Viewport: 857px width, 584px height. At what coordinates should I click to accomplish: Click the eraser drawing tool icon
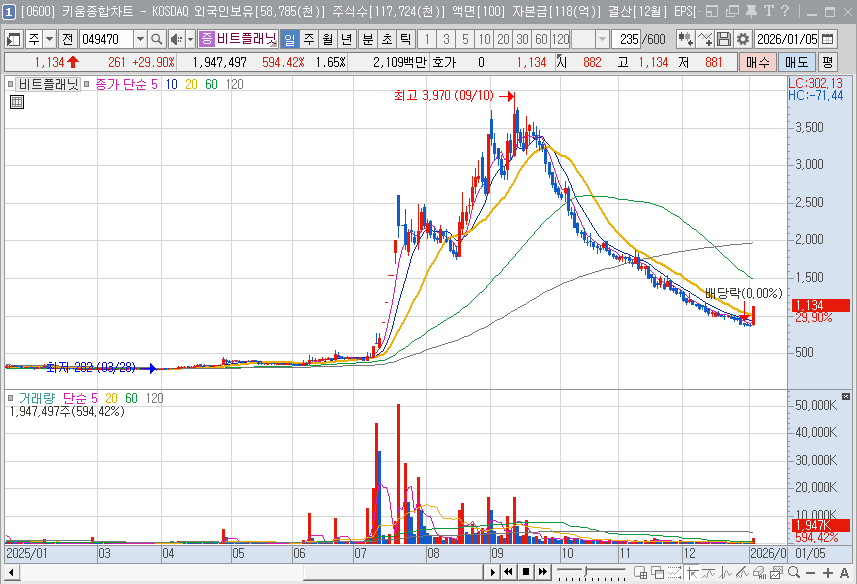point(759,573)
